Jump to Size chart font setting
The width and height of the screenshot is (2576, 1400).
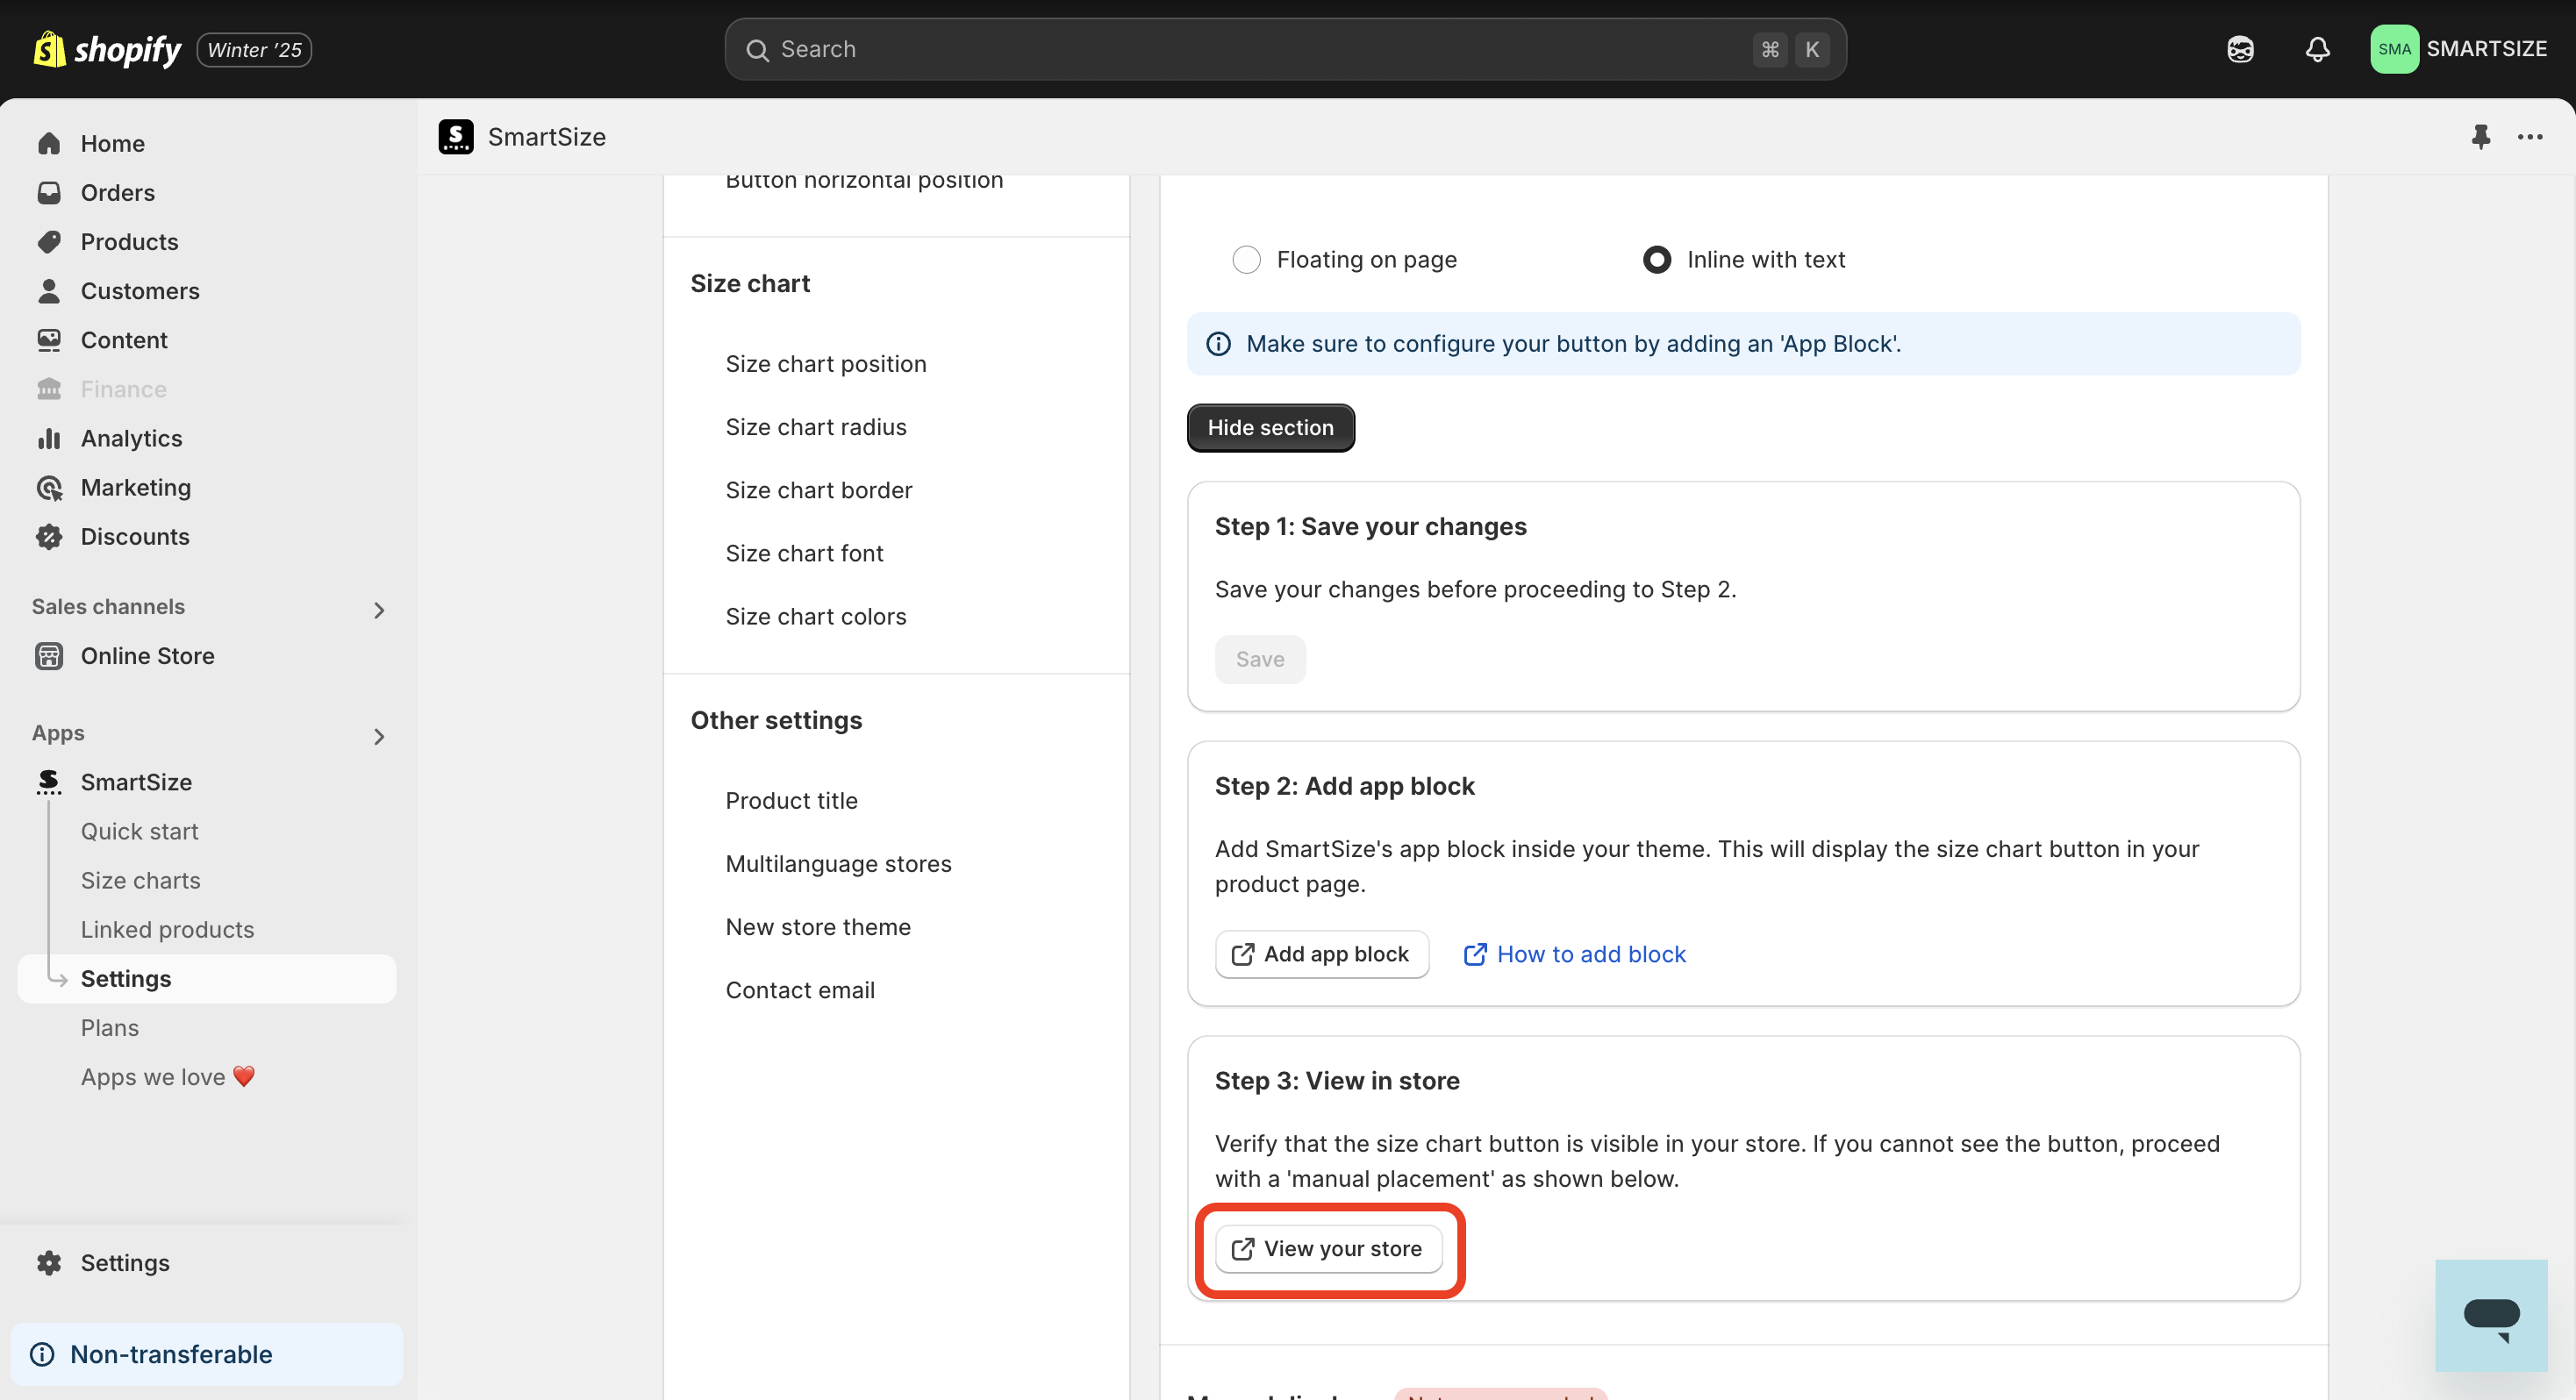tap(804, 553)
